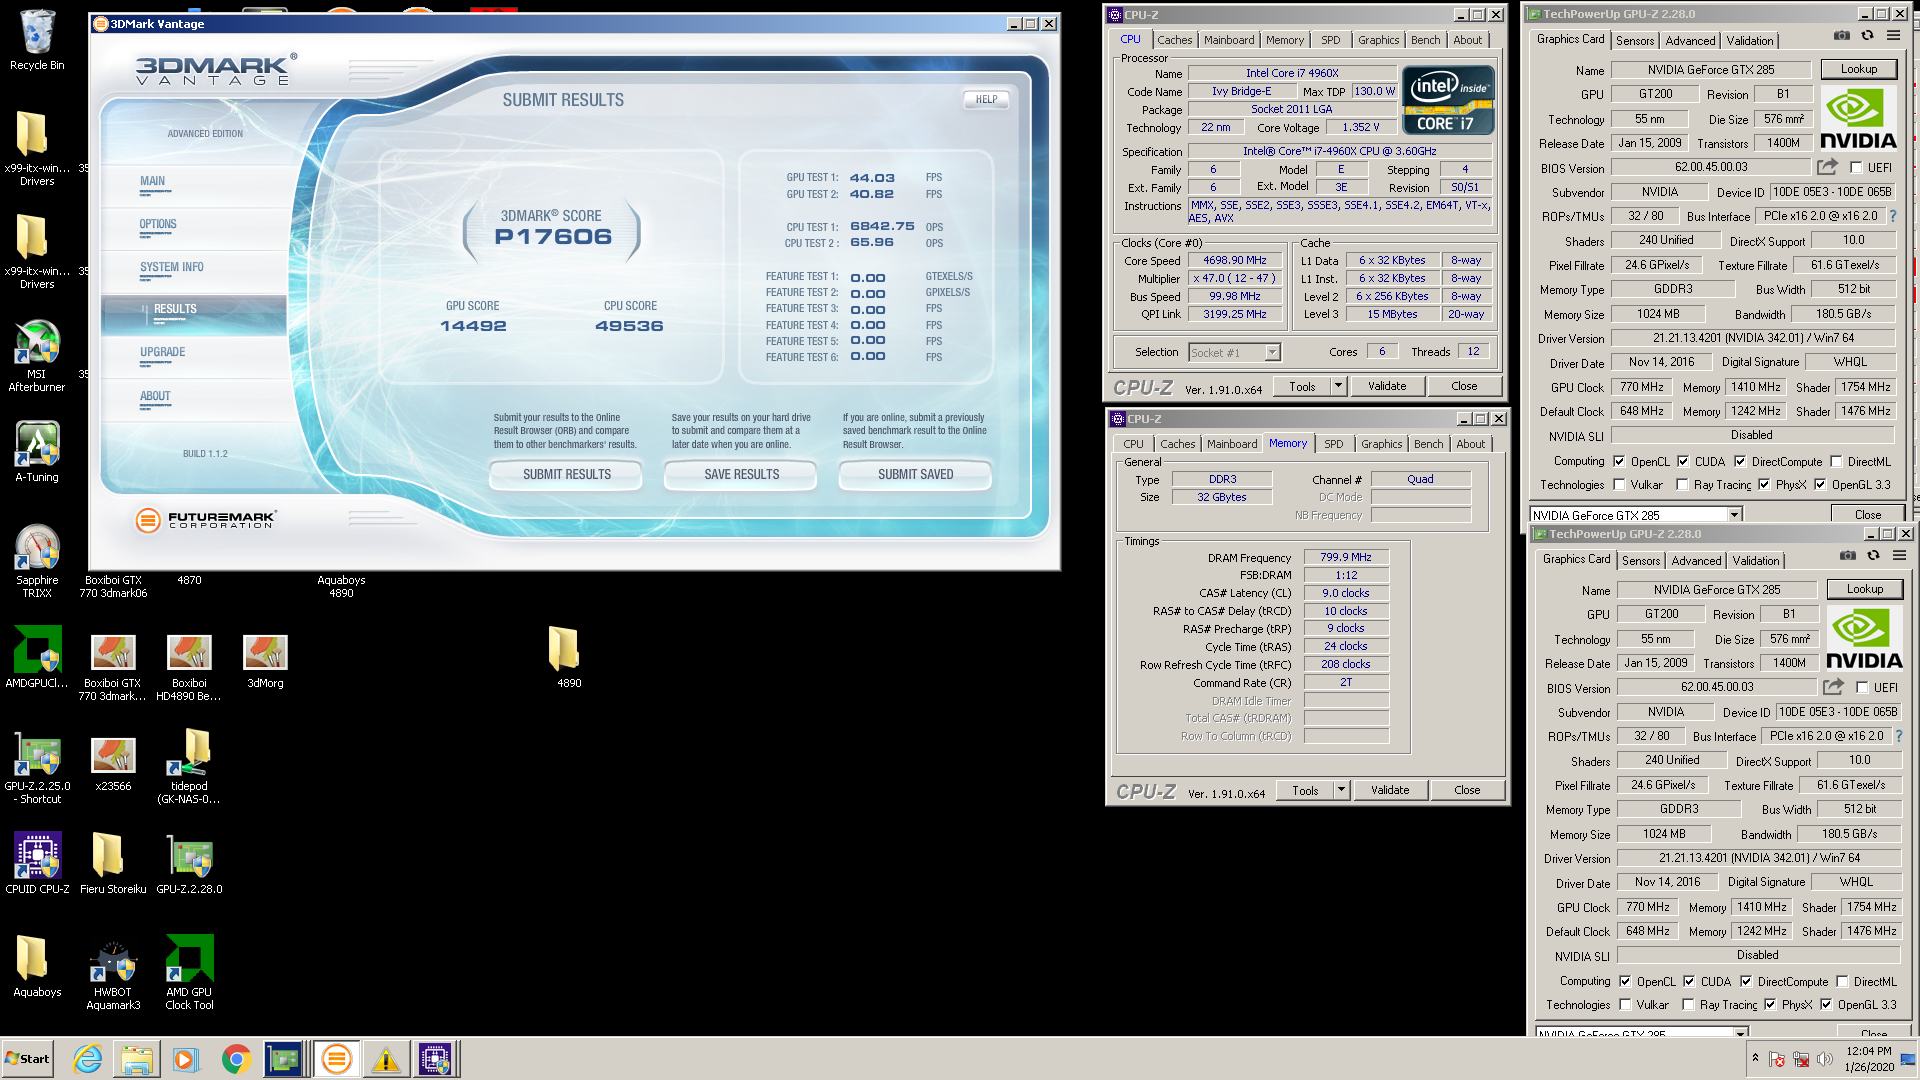The image size is (1920, 1080).
Task: Click SAVE RESULTS button in 3DMark Vantage
Action: [x=741, y=474]
